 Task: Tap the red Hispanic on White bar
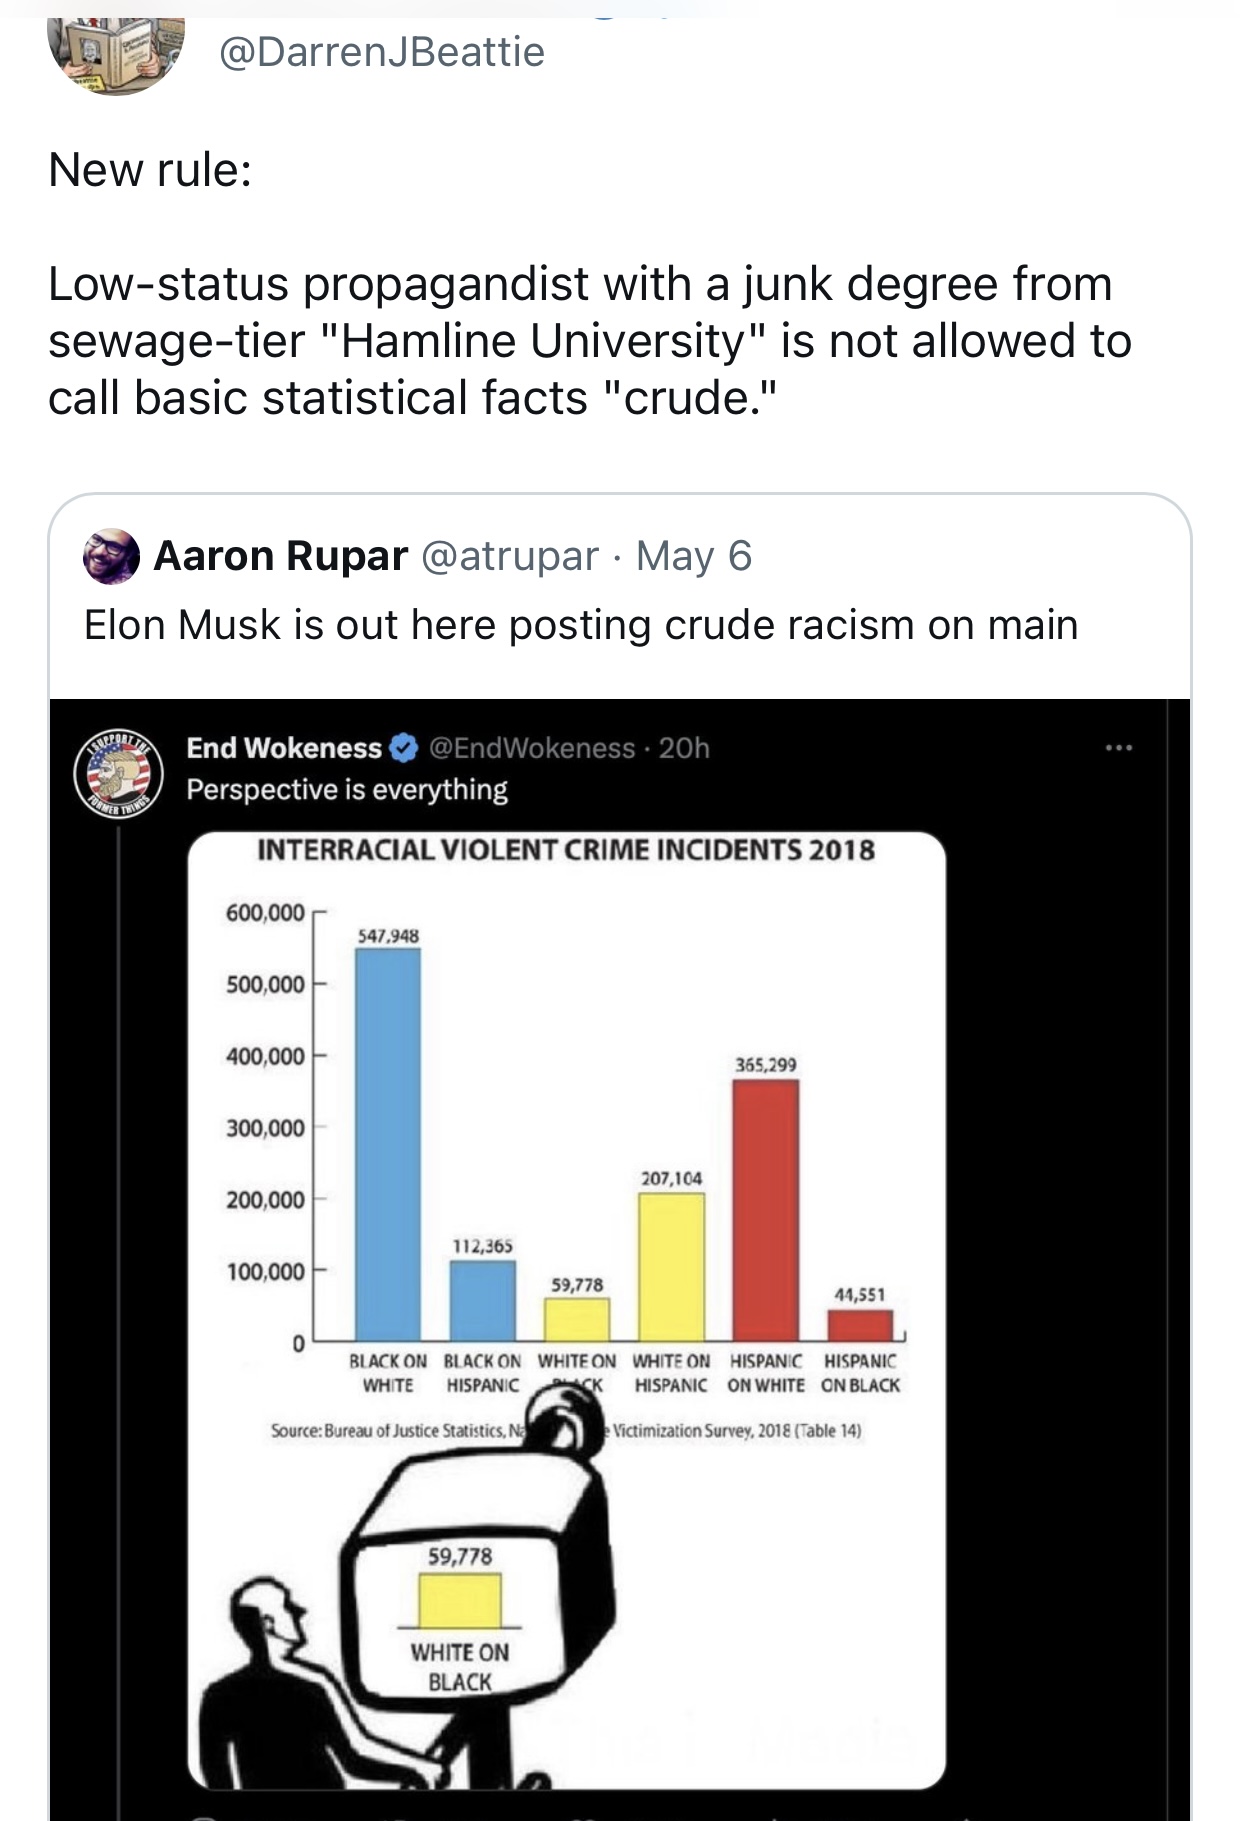(765, 1211)
